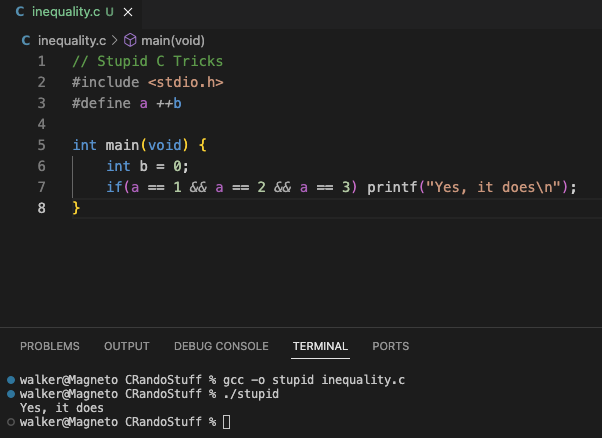
Task: Click the C file icon in tab
Action: coord(20,12)
